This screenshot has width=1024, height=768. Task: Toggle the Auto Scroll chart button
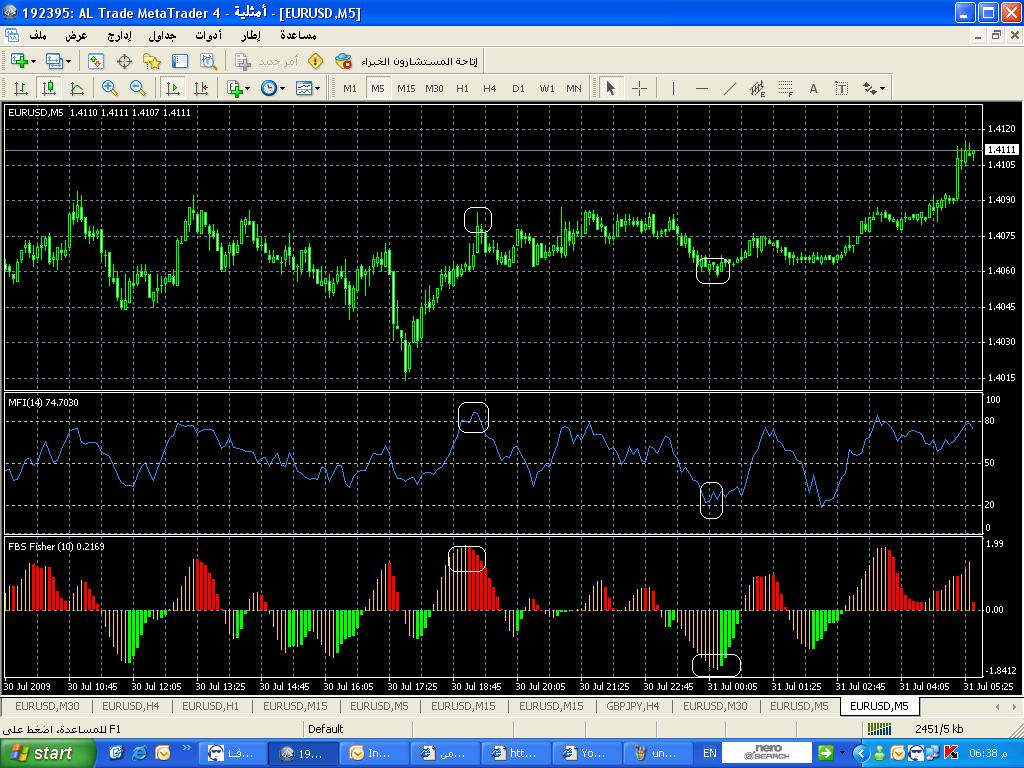coord(174,88)
